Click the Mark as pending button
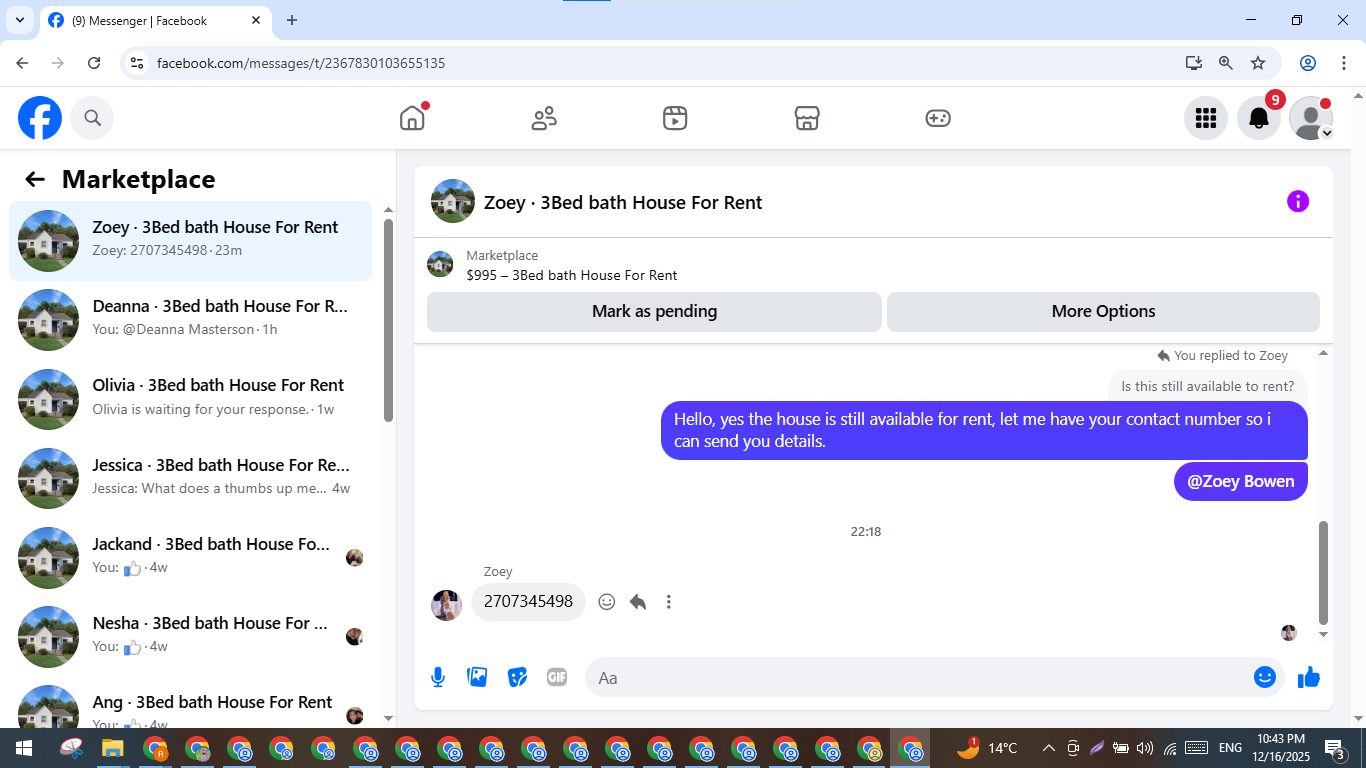The image size is (1366, 768). point(654,311)
